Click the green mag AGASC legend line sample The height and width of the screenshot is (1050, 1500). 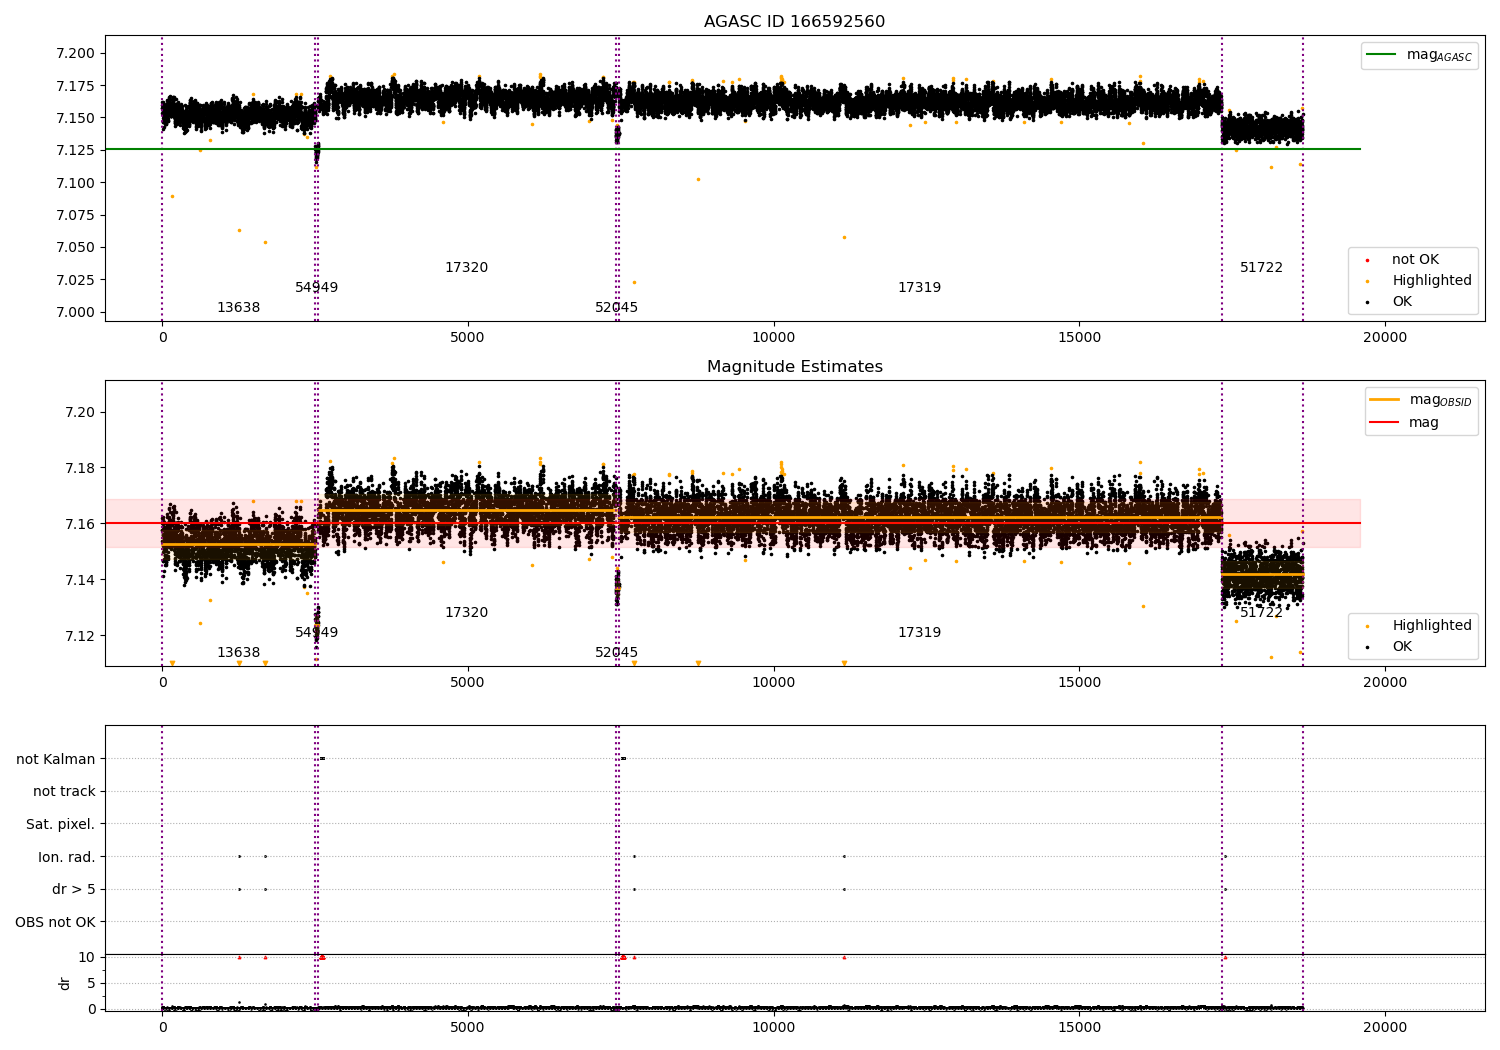[x=1382, y=55]
